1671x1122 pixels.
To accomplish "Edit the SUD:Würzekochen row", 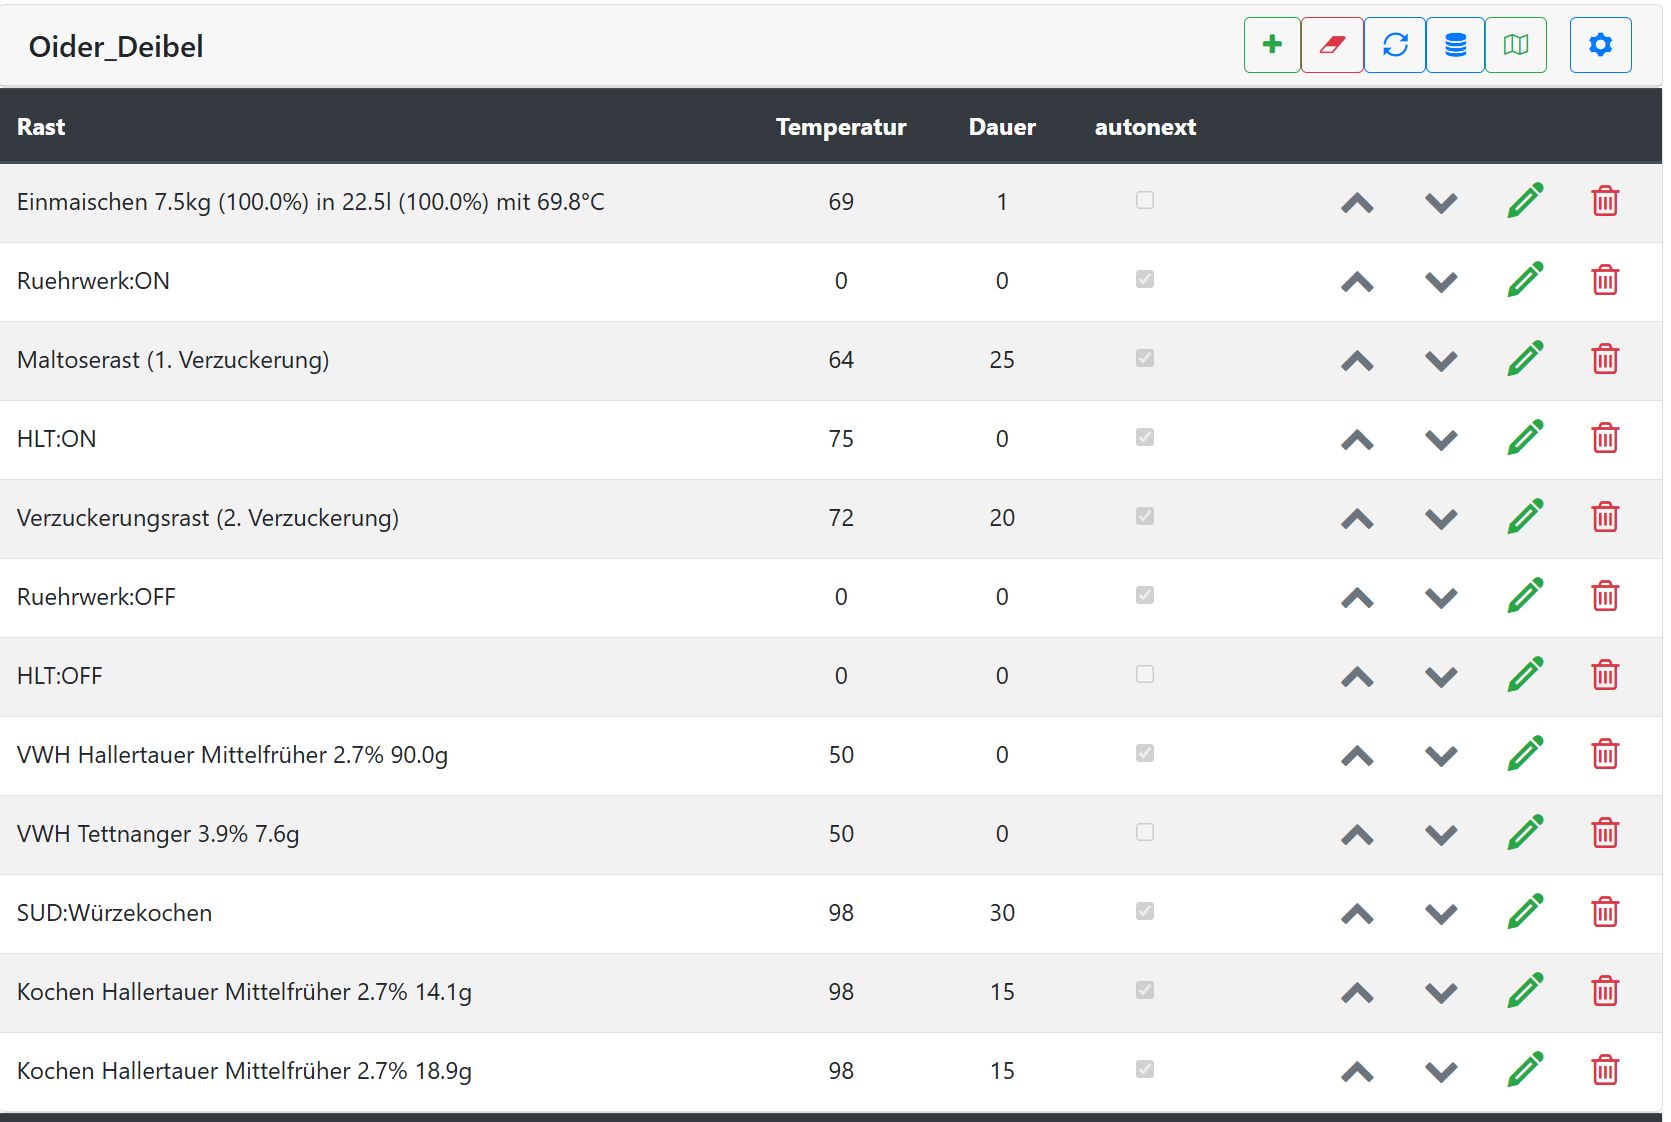I will click(1525, 912).
